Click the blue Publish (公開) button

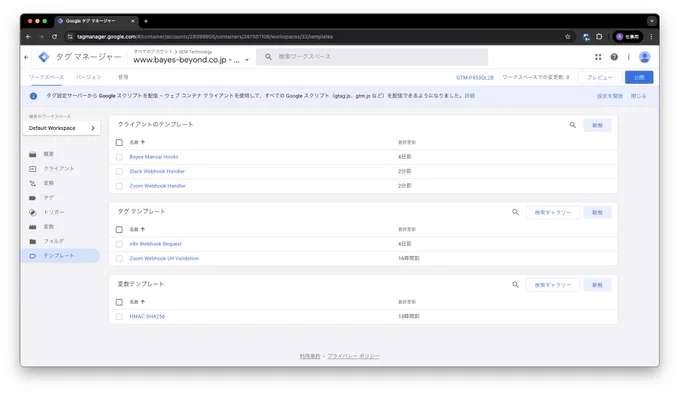639,77
